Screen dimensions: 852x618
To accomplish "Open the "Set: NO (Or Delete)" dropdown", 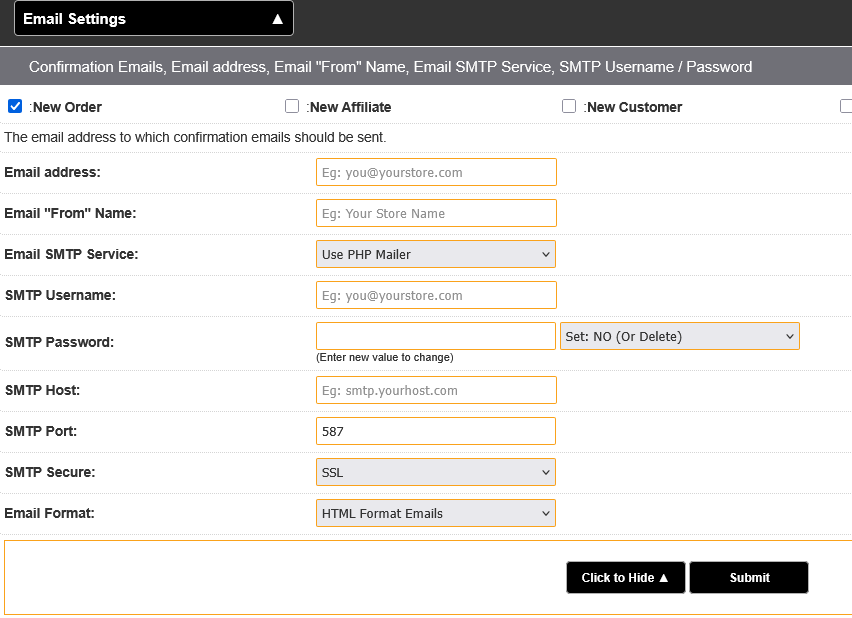I will [x=680, y=336].
